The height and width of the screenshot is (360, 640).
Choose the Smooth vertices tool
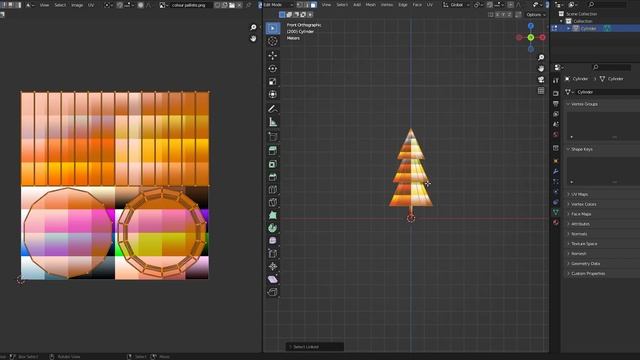[273, 241]
